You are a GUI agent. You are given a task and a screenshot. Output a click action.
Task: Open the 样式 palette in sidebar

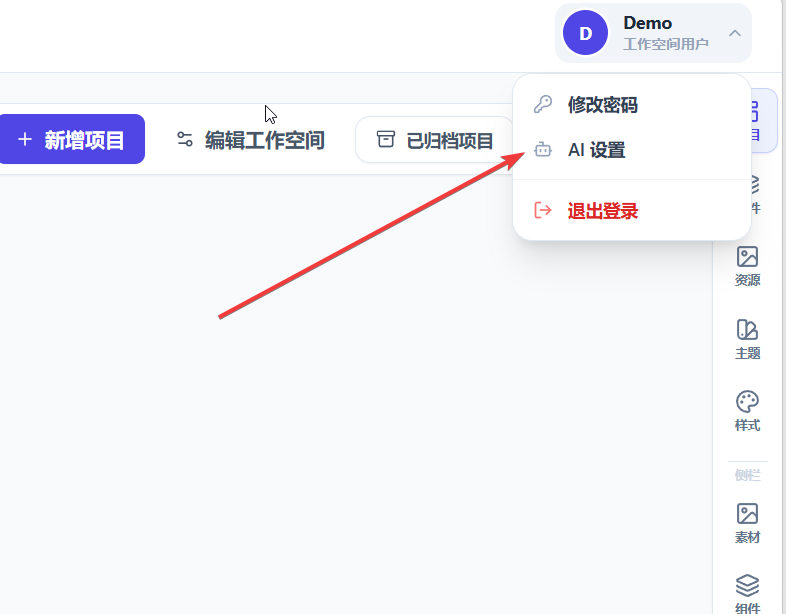click(x=747, y=412)
